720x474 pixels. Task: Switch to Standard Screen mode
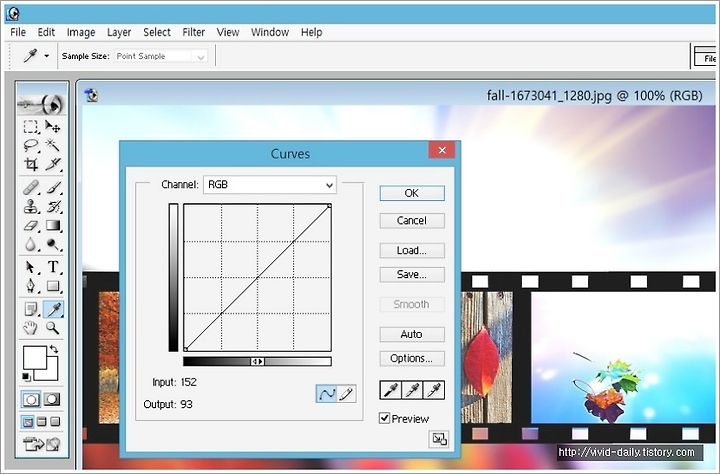[x=28, y=421]
